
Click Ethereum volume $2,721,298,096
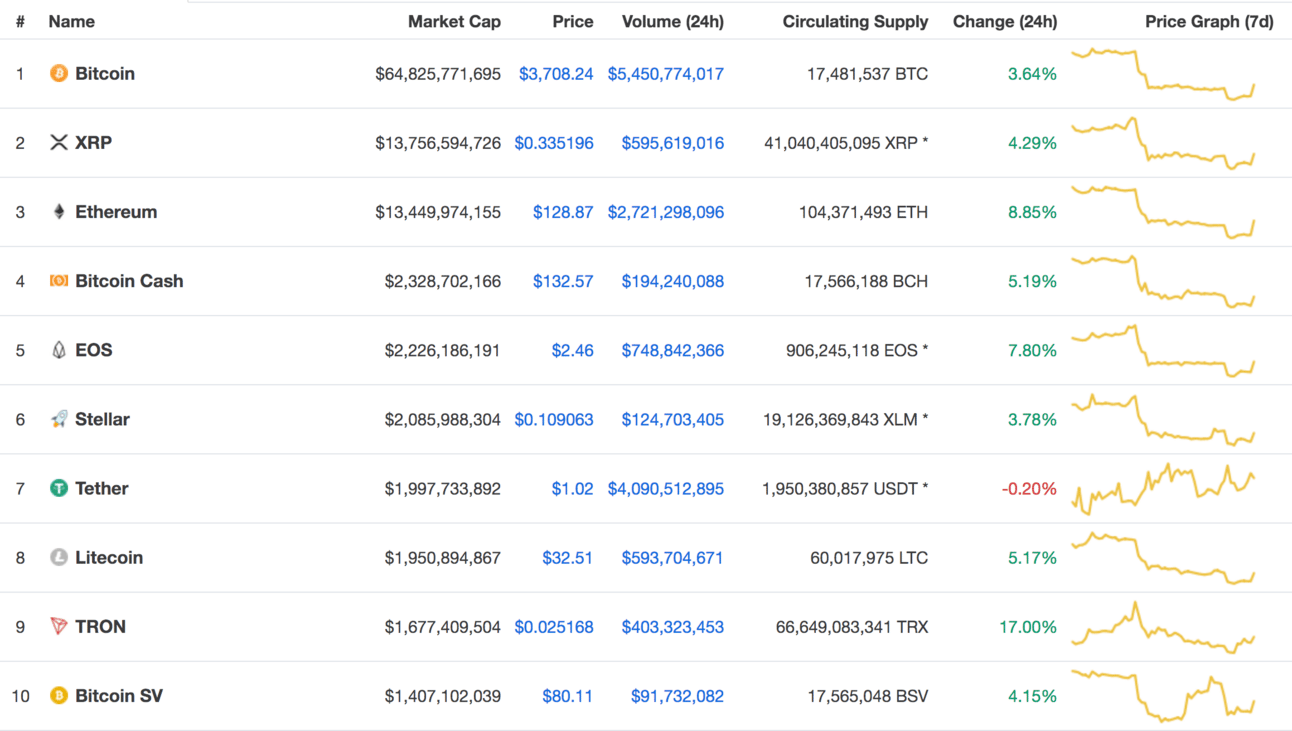[666, 212]
